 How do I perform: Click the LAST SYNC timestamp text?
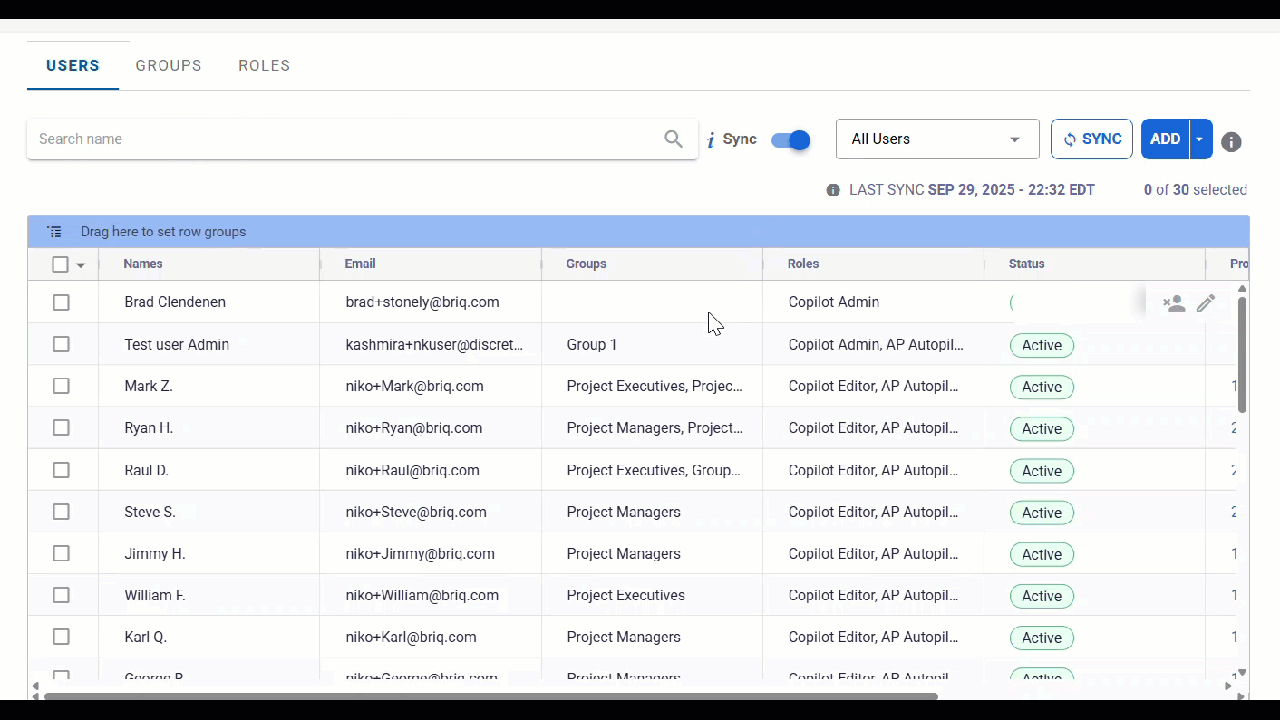pos(972,190)
